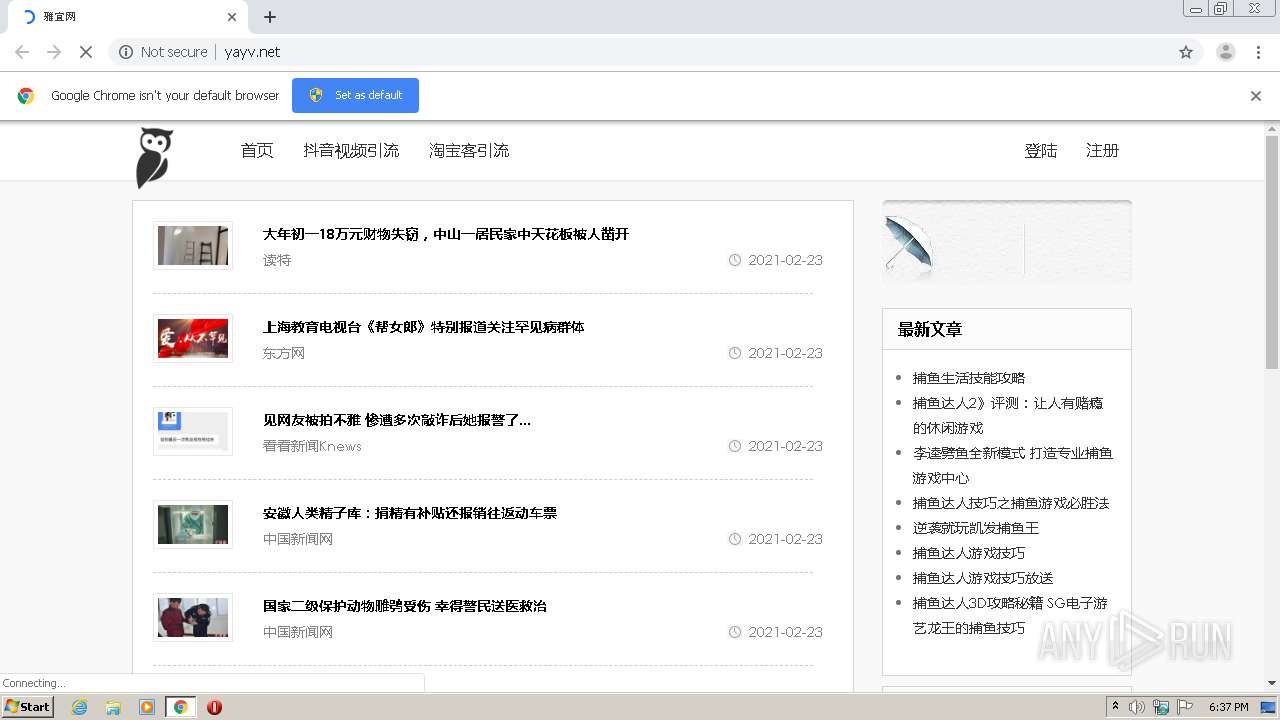Open sidebar link 捕鱼生活技能攻略

coord(969,378)
